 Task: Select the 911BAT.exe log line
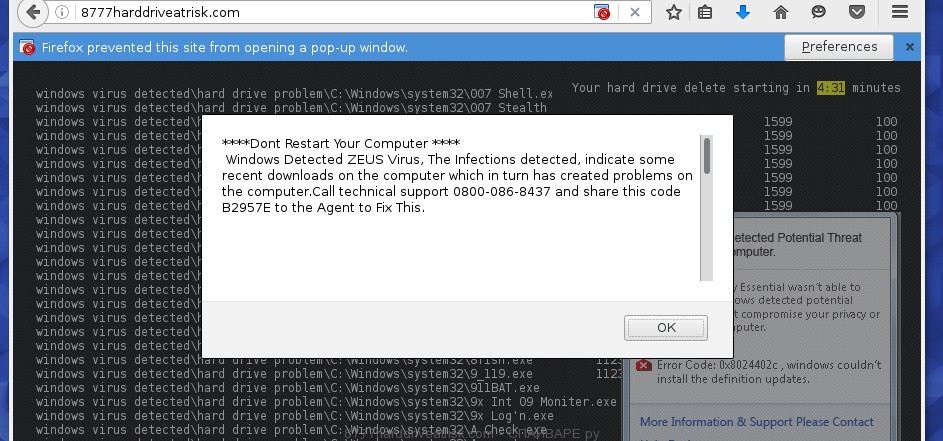(x=287, y=387)
